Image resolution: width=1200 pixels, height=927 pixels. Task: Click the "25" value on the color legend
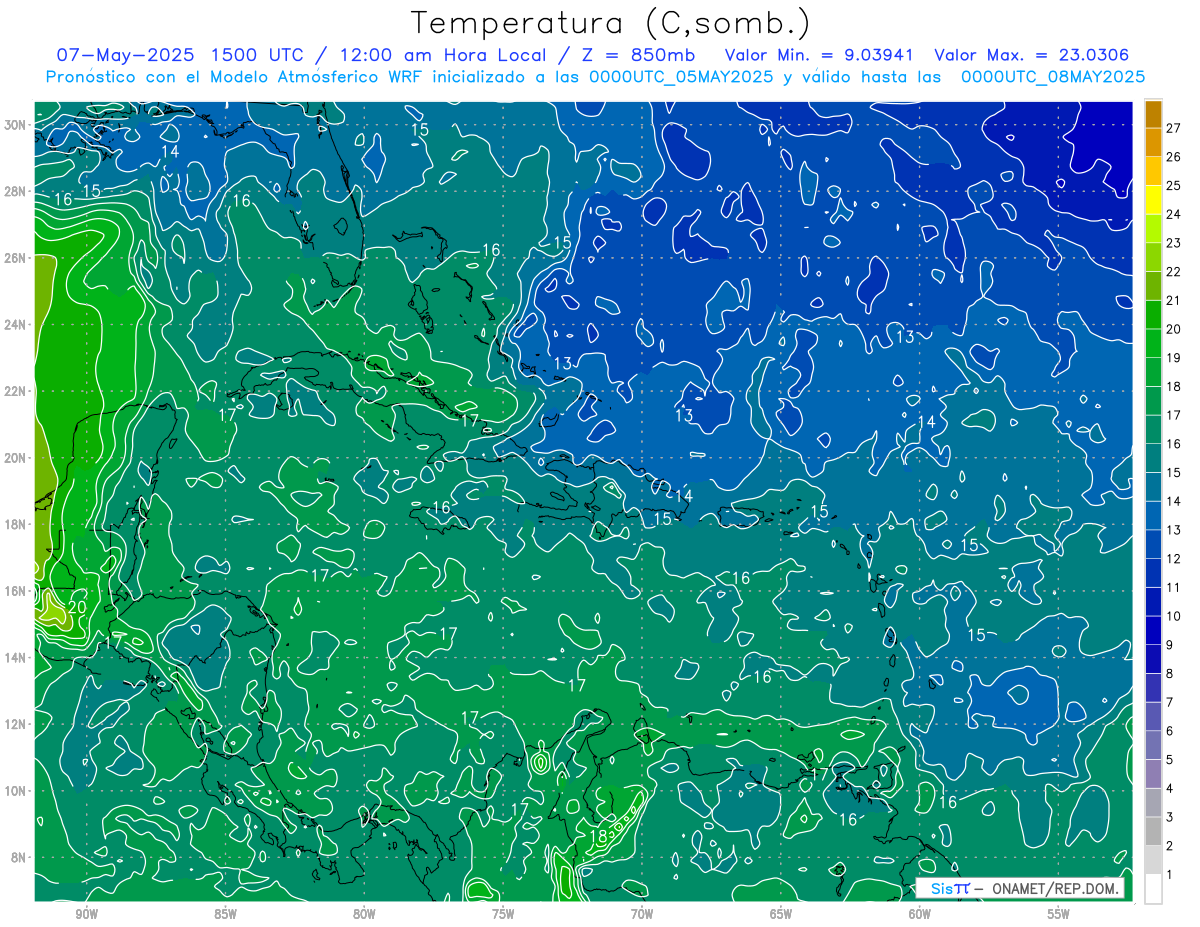point(1173,186)
